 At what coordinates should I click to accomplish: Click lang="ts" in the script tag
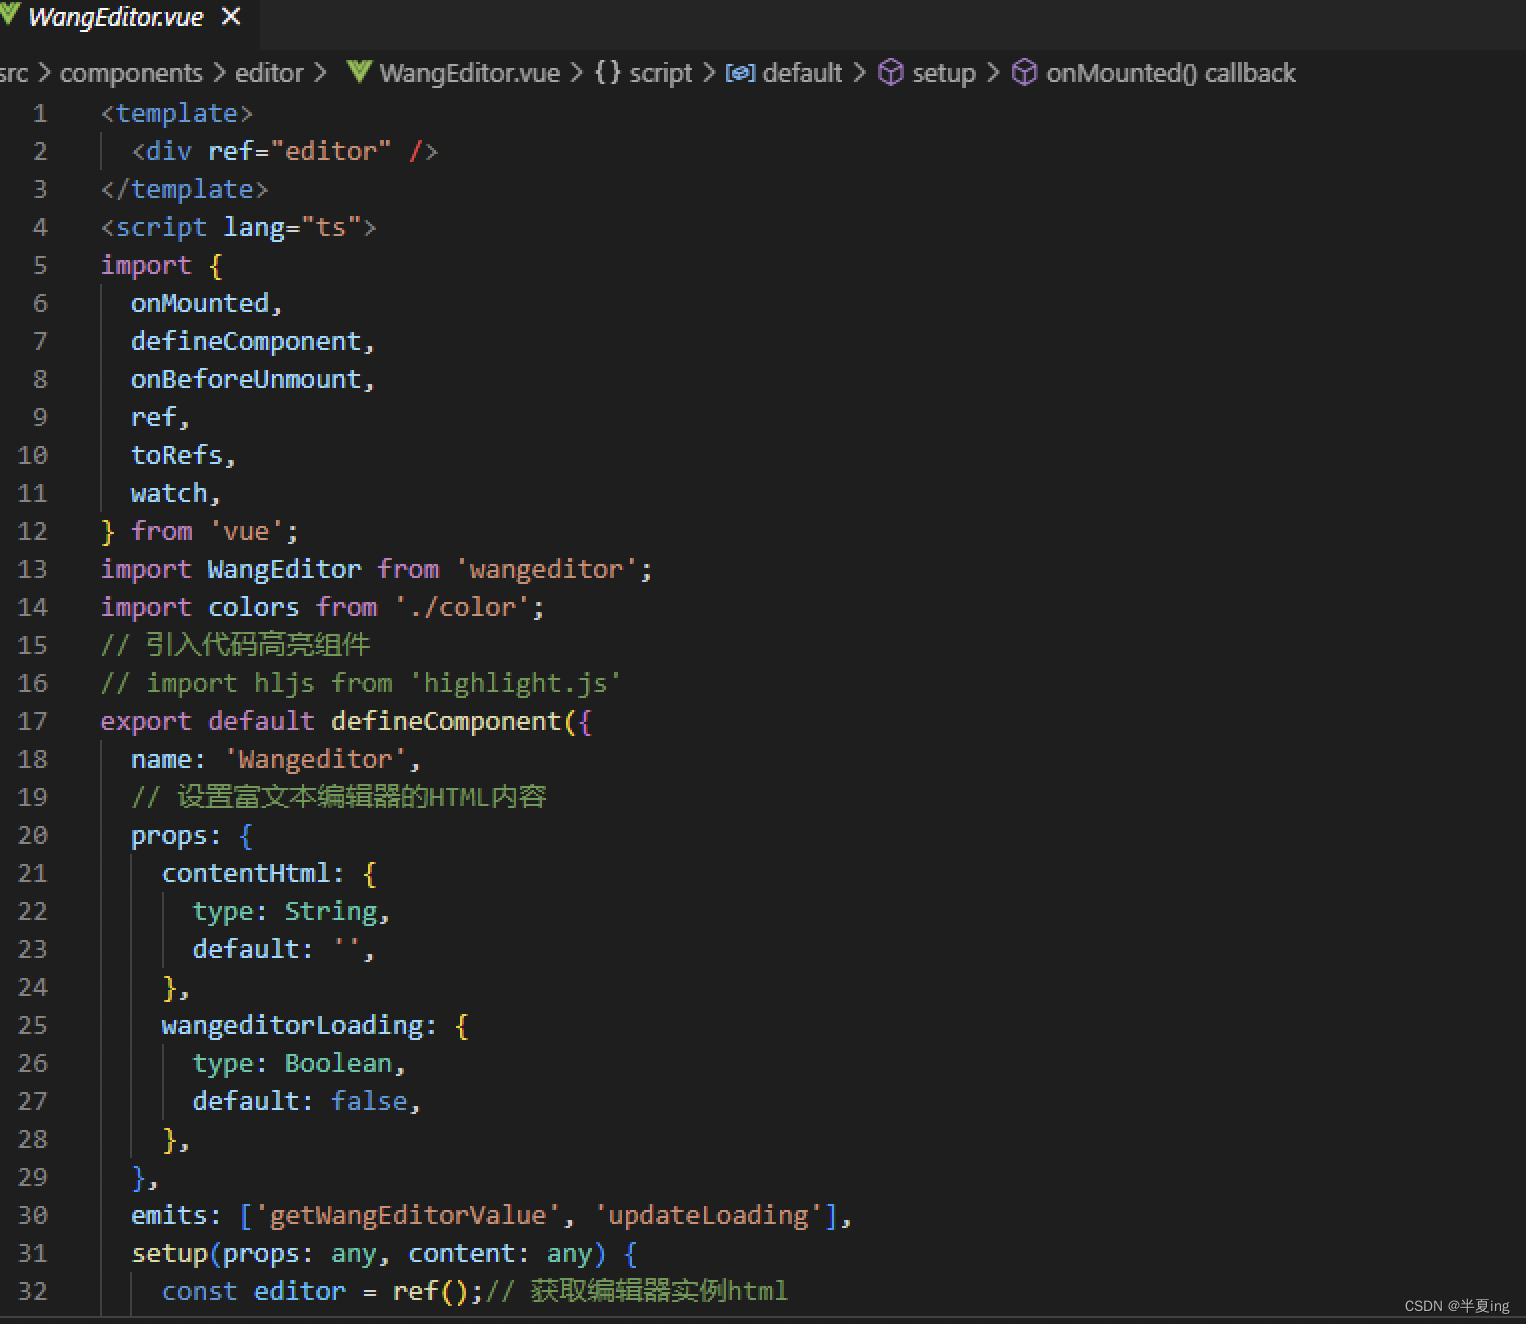pos(291,227)
